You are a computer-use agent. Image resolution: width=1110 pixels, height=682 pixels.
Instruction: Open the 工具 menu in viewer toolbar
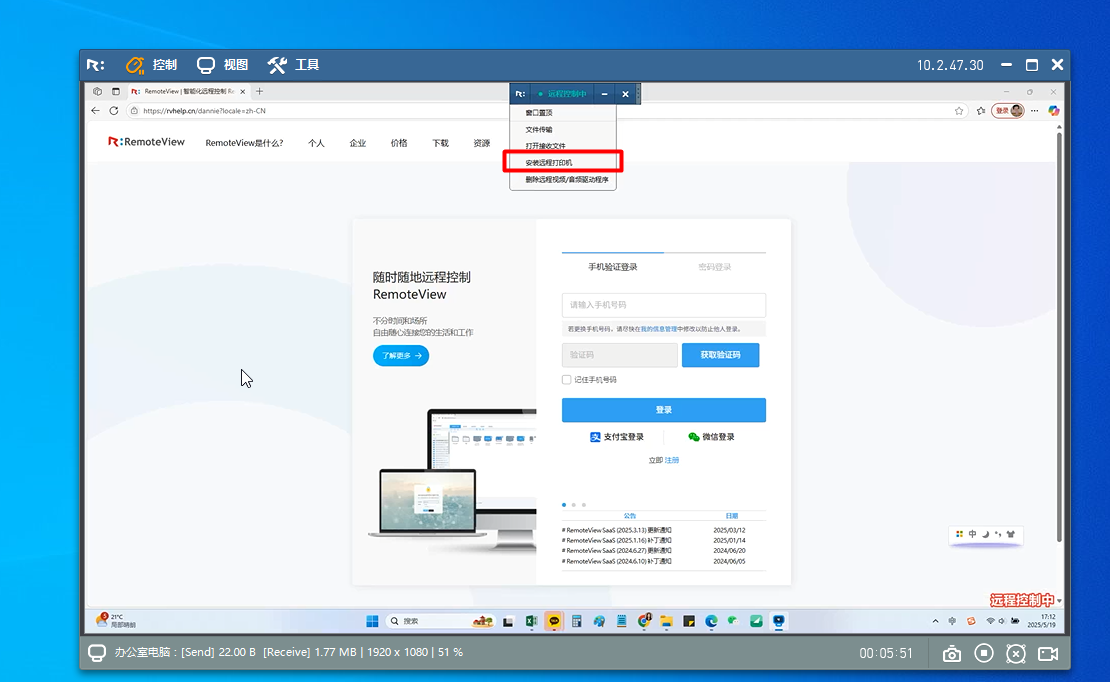293,65
